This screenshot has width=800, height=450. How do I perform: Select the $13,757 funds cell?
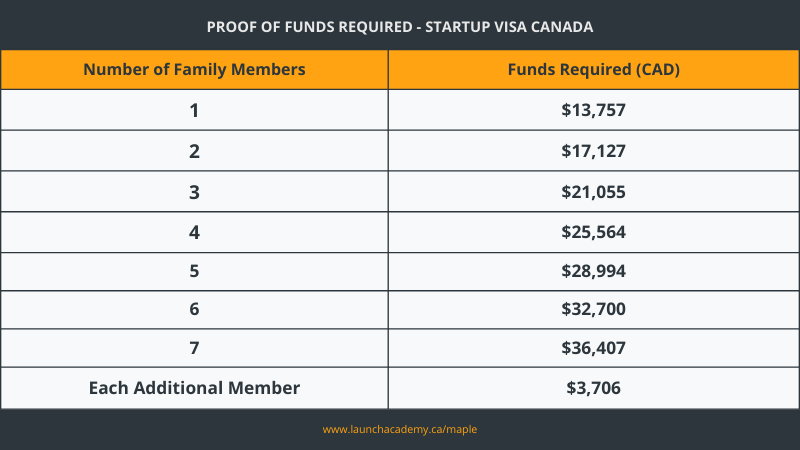coord(594,110)
